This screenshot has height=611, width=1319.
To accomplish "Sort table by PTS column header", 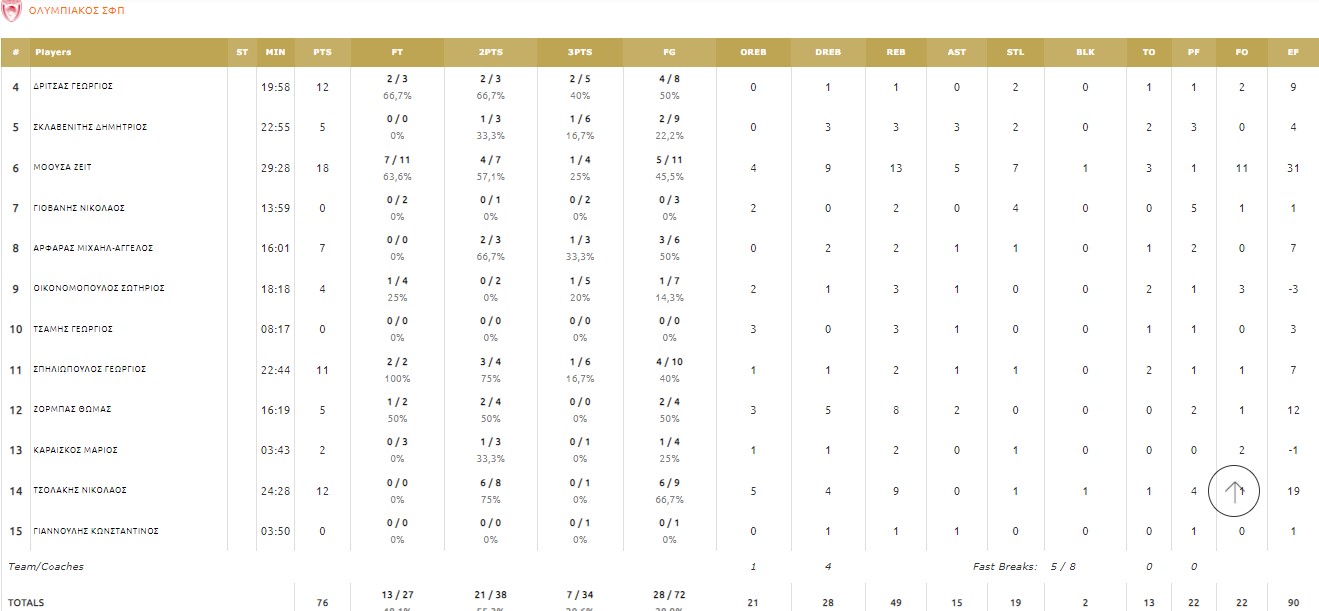I will (x=322, y=52).
